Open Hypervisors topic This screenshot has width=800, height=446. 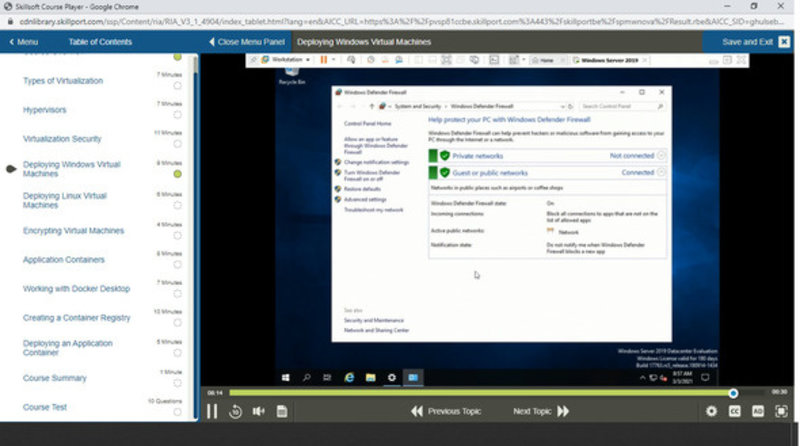tap(44, 110)
